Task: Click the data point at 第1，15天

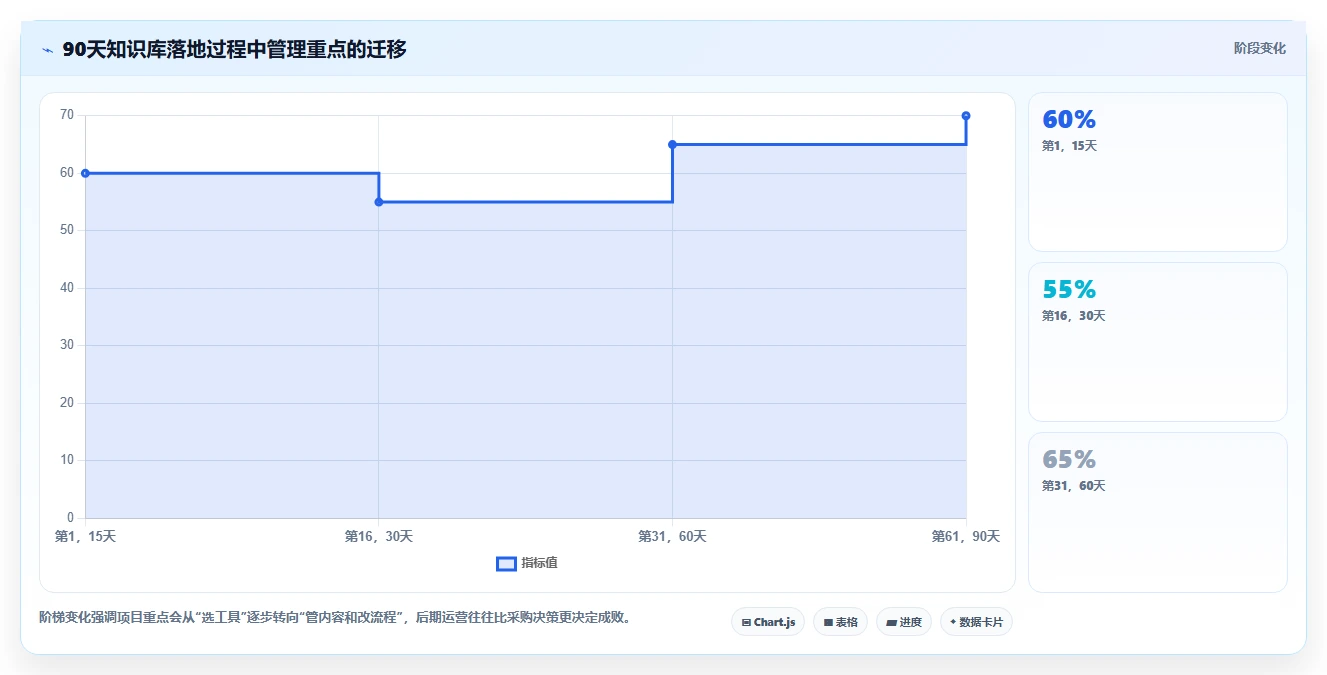Action: (x=85, y=173)
